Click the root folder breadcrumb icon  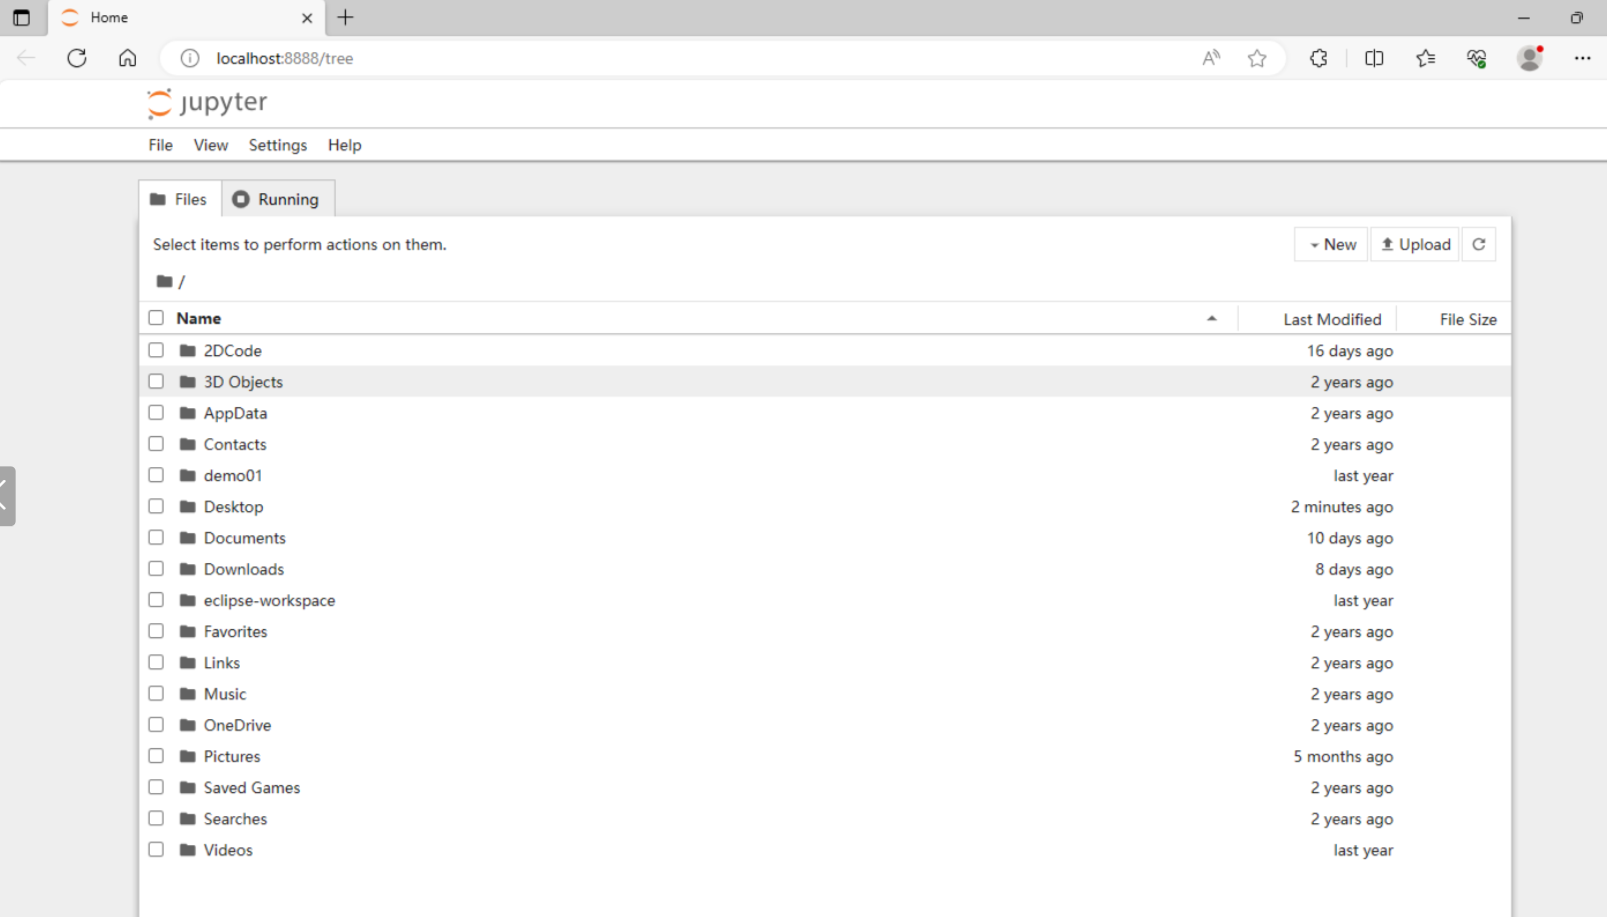pos(164,281)
